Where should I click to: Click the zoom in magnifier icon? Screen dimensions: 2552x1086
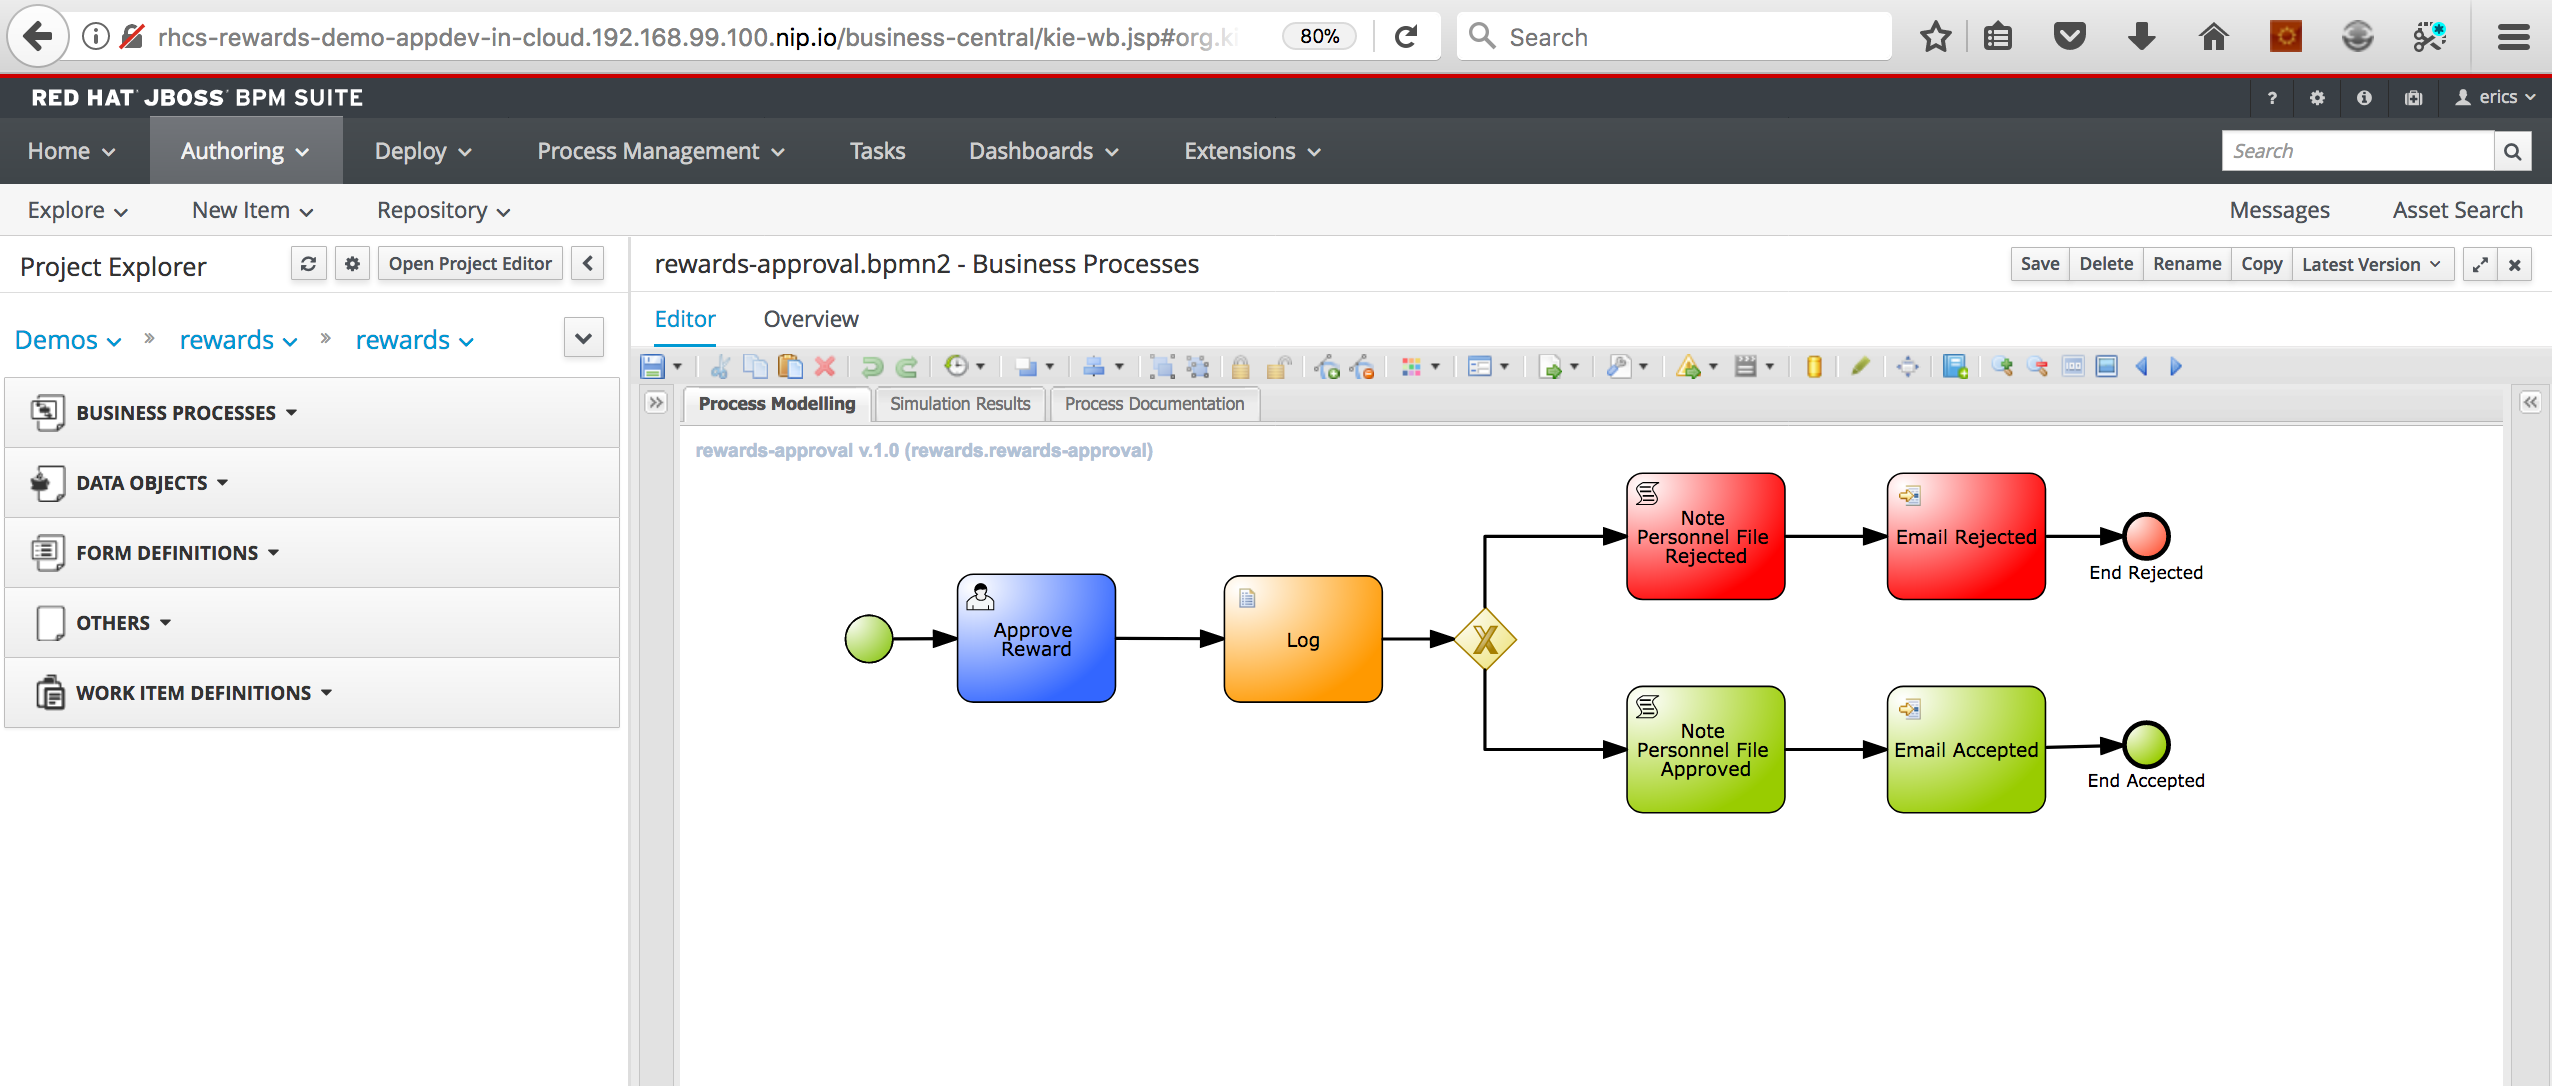[2002, 367]
